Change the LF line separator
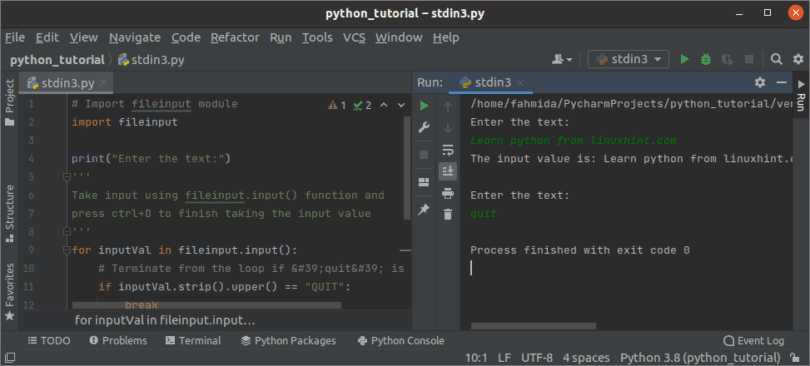810x366 pixels. tap(504, 358)
